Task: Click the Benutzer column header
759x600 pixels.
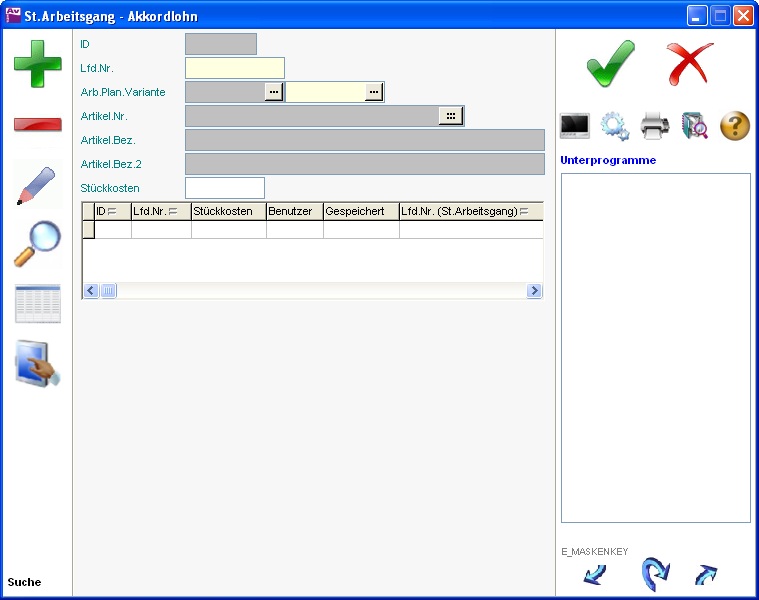Action: tap(294, 211)
